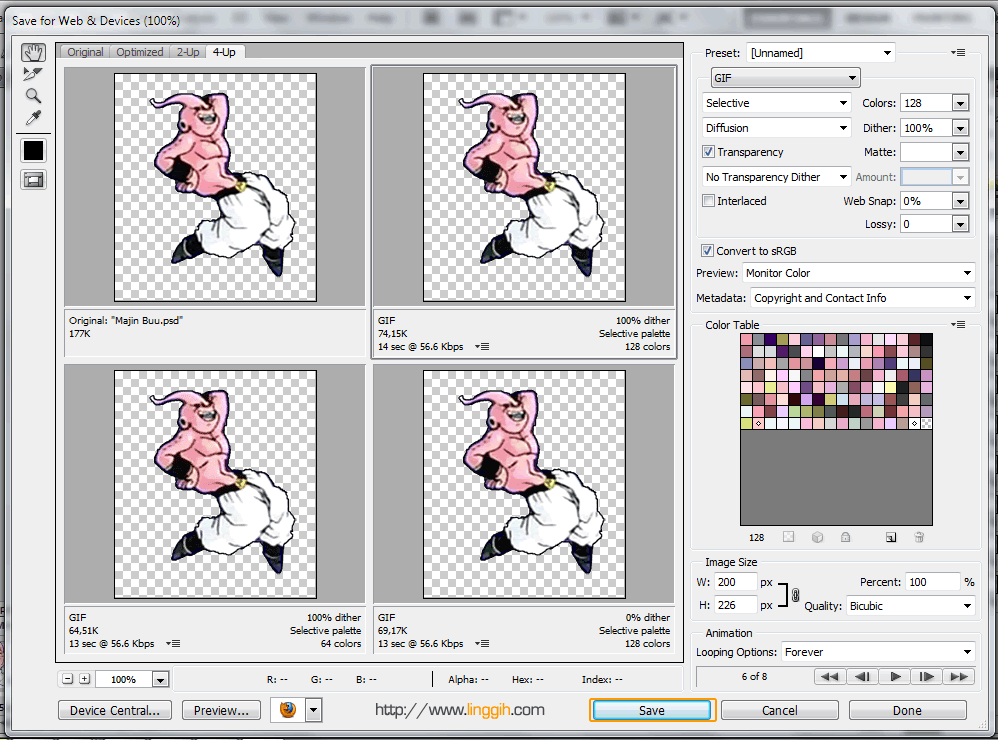Select the 4-Up tab
Viewport: 998px width, 740px height.
(224, 52)
